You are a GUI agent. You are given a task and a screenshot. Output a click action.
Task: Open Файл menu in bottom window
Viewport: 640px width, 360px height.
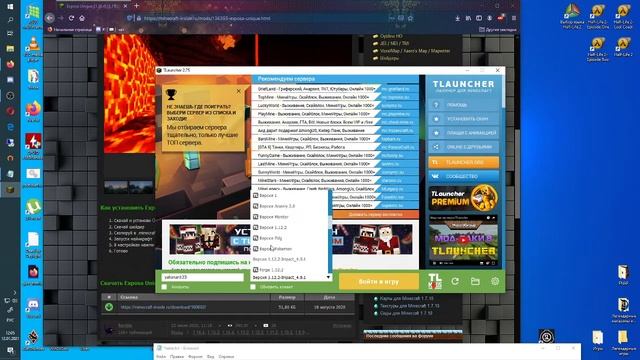pos(161,357)
